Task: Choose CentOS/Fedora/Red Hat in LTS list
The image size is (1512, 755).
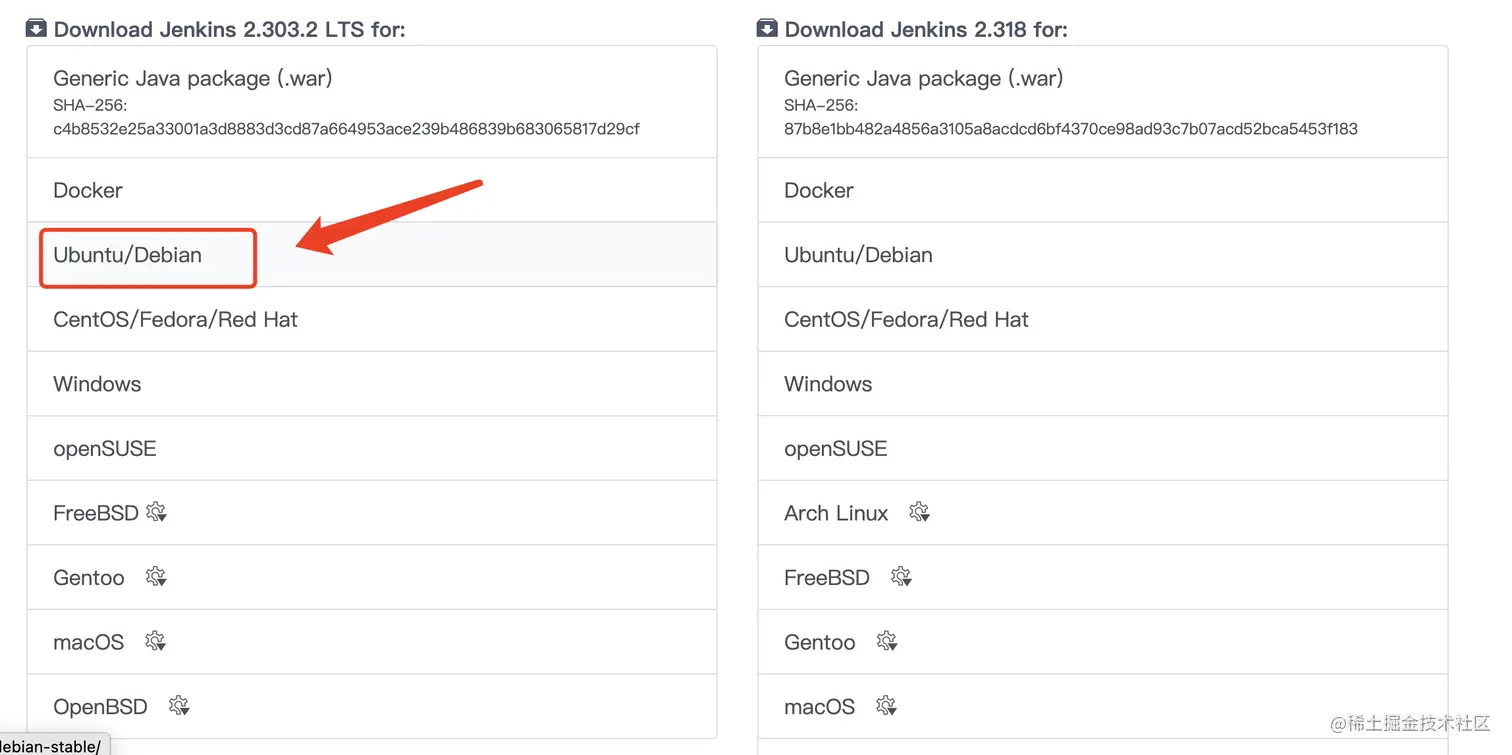Action: tap(372, 319)
